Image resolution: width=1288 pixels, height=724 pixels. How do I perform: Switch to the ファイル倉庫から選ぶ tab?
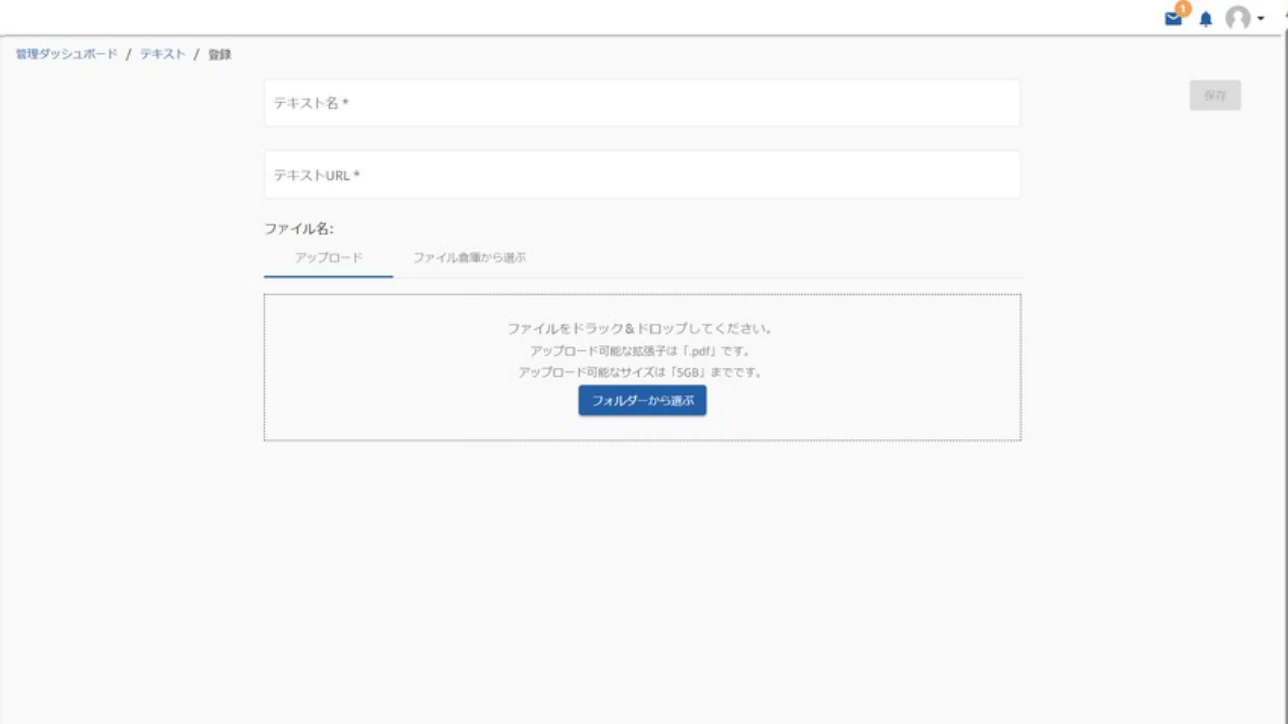tap(470, 258)
